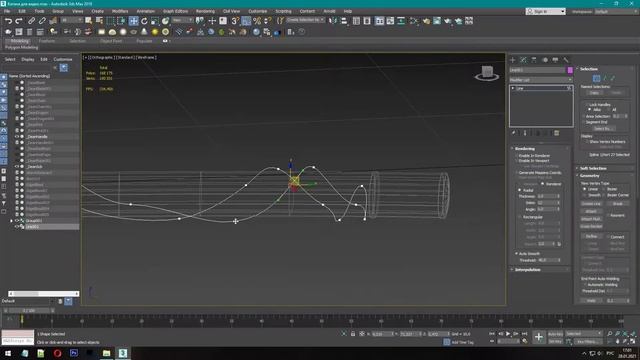640x360 pixels.
Task: Open the Display tab in command panel
Action: click(x=555, y=60)
